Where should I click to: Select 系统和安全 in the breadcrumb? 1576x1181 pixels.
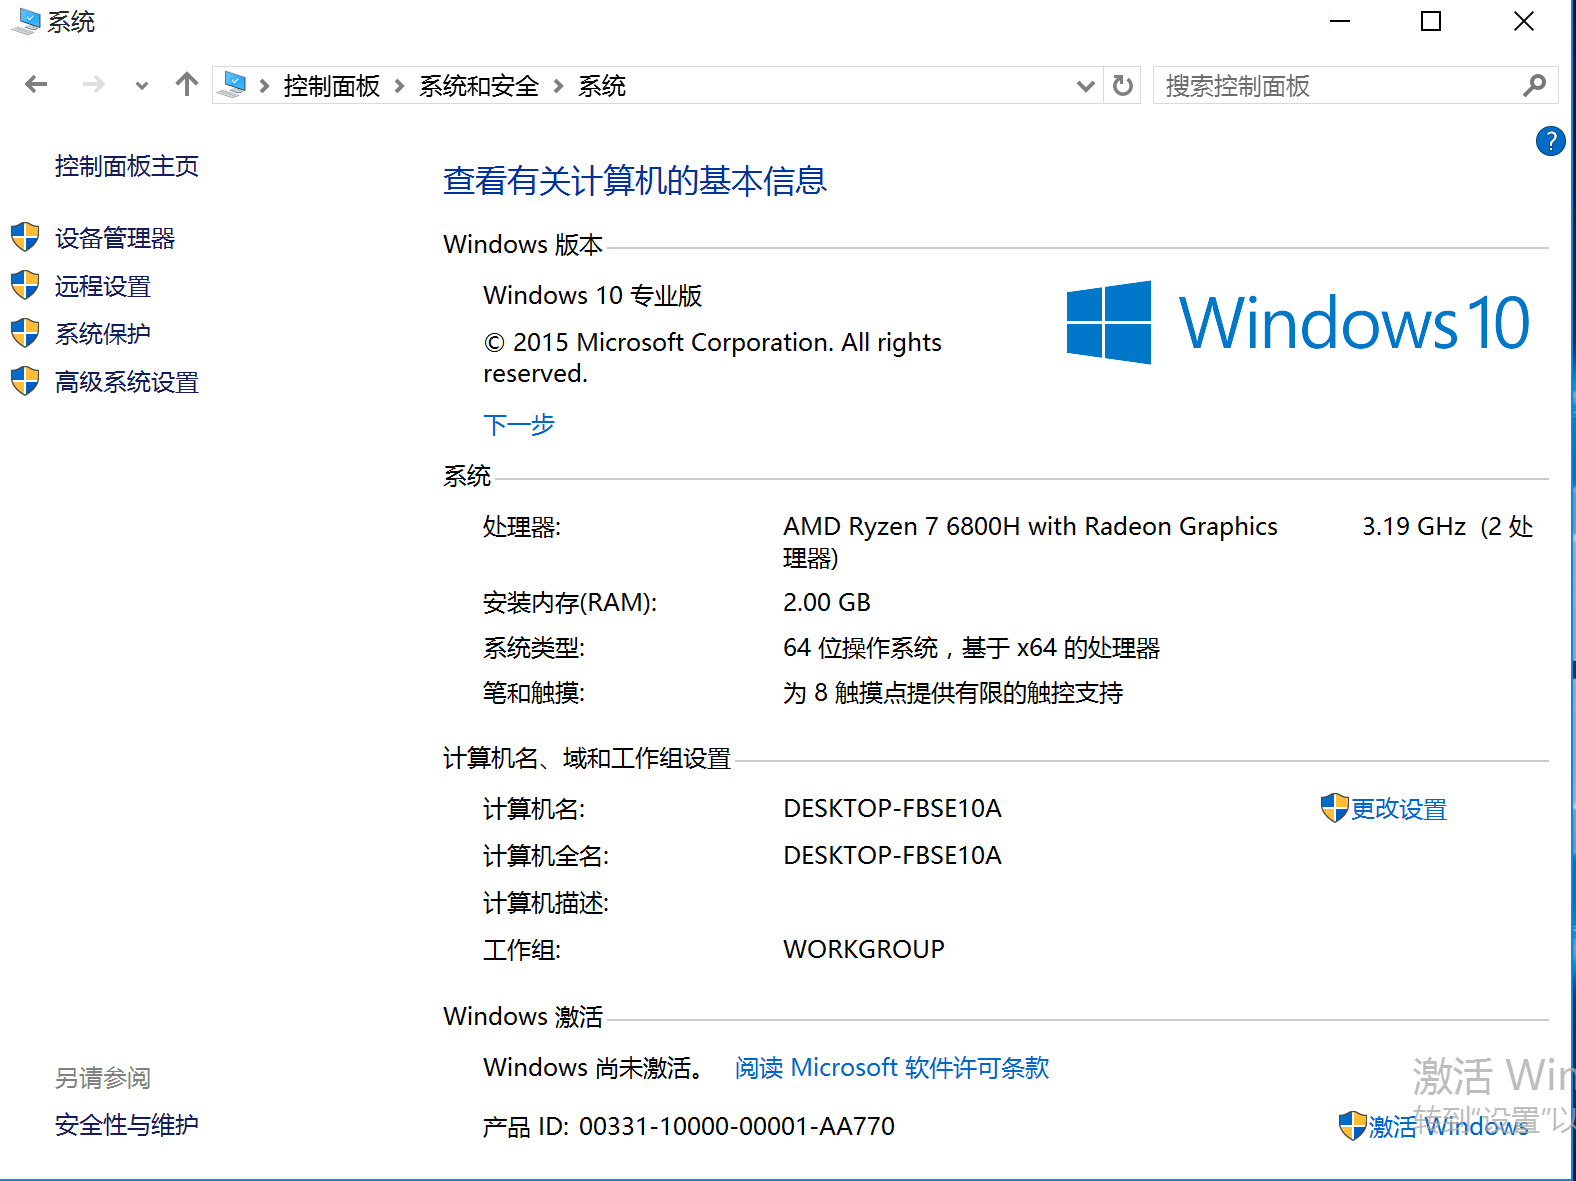(x=479, y=86)
